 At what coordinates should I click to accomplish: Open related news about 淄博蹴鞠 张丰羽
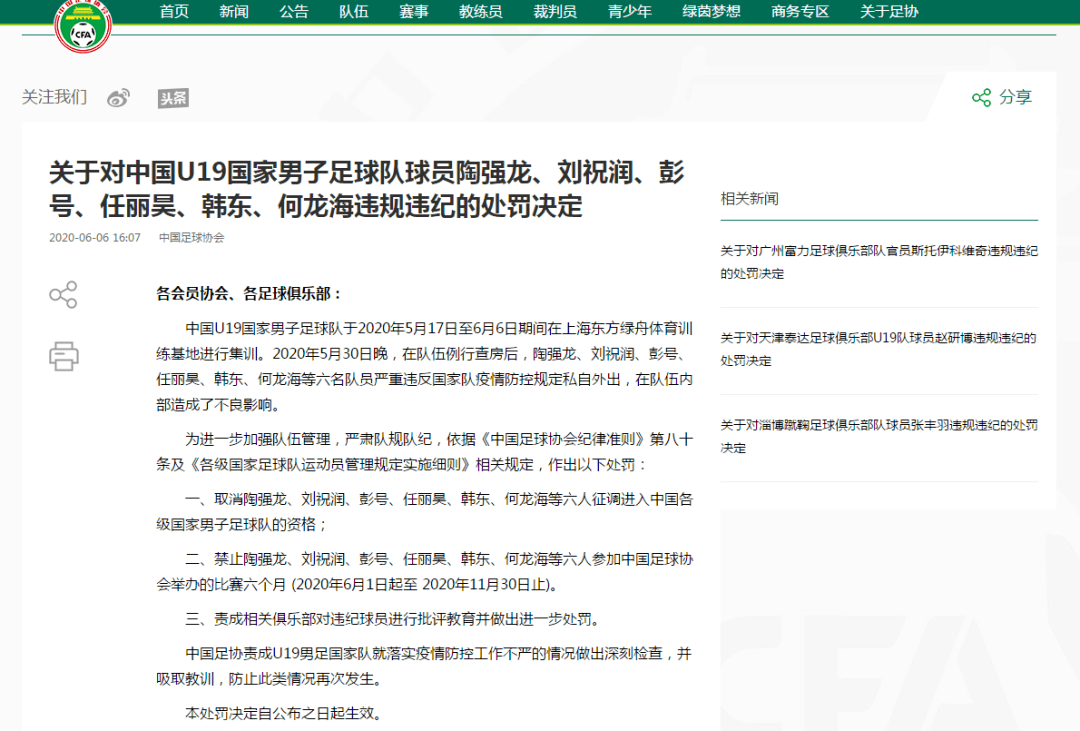tap(879, 436)
